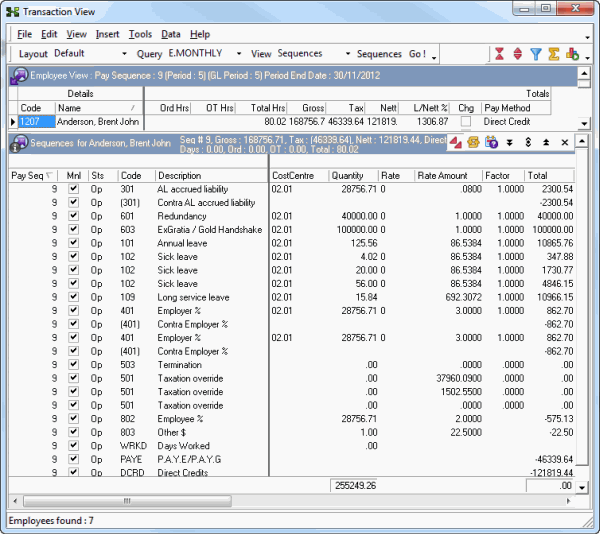Screen dimensions: 600x534
Task: Open the Insert menu
Action: [x=108, y=34]
